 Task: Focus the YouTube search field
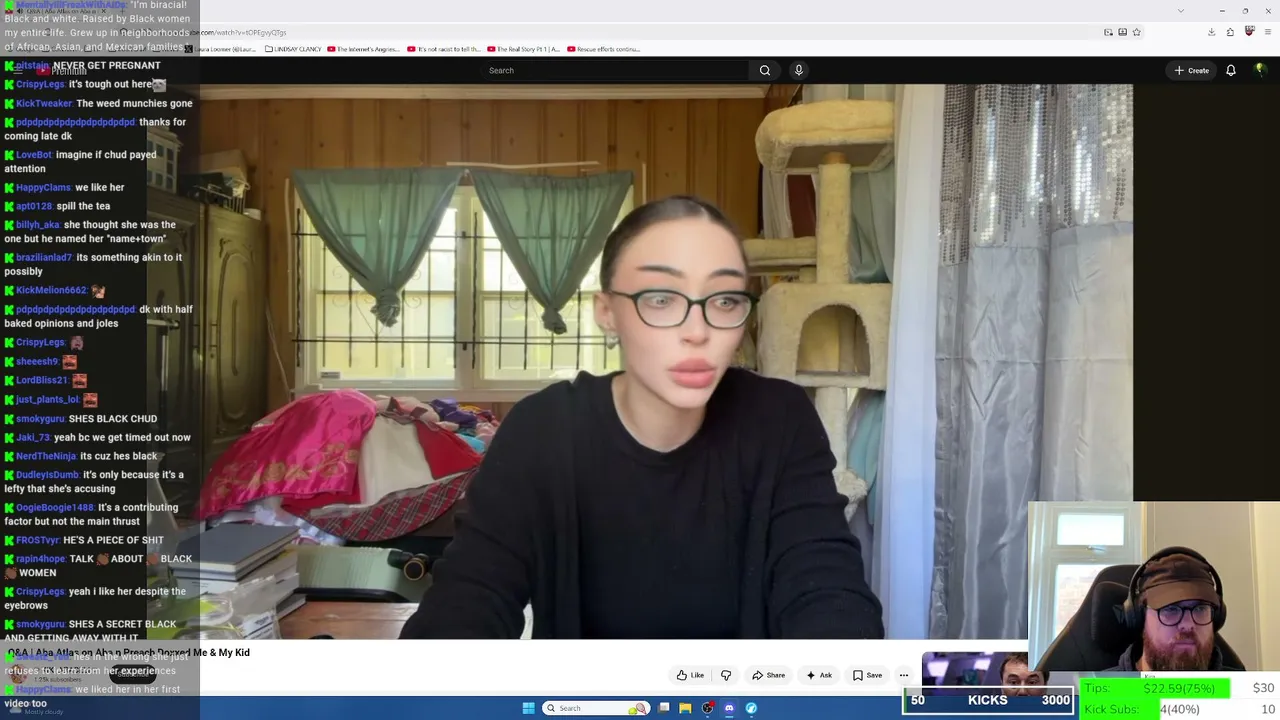[615, 70]
